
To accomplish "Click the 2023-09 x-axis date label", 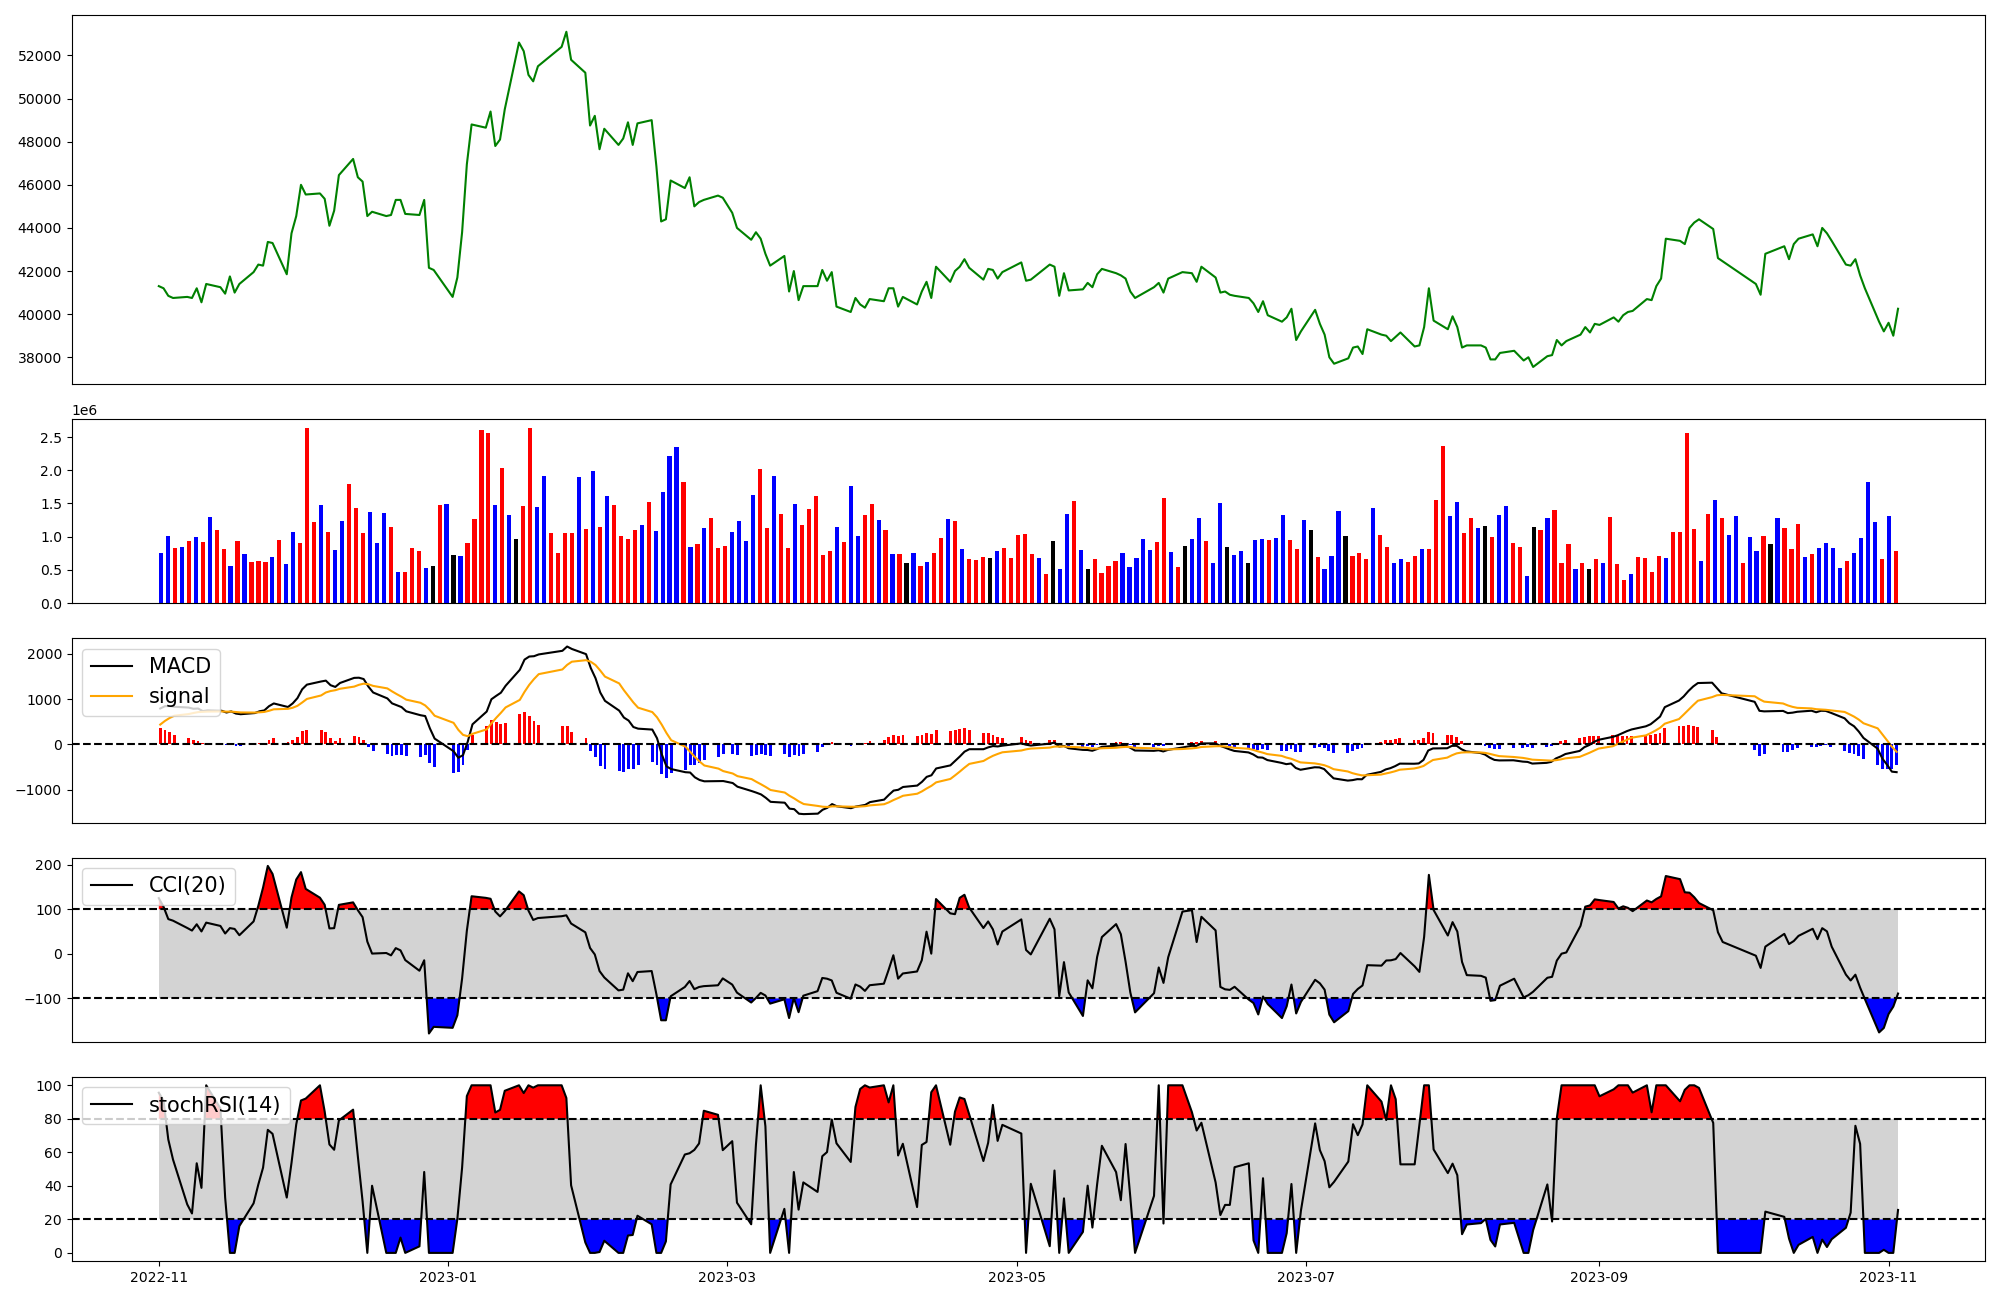I will click(1599, 1277).
